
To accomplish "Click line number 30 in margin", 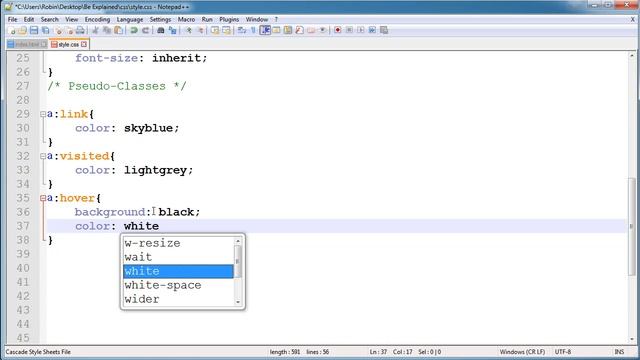I will [23, 128].
